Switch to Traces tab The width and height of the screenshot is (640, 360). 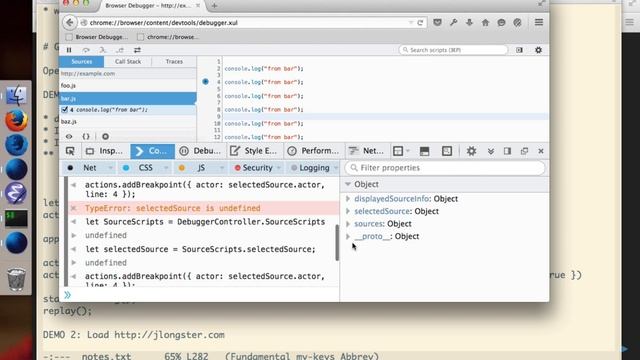[174, 62]
